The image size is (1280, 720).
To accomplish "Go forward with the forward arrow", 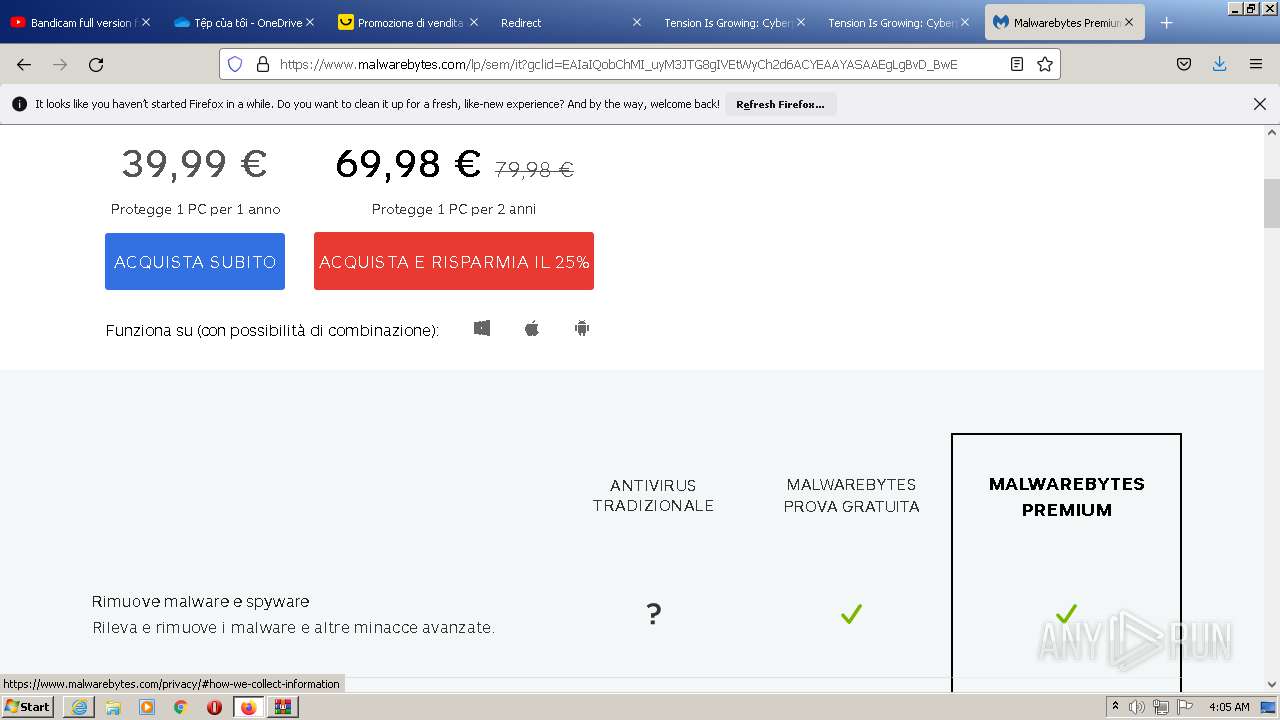I will pos(60,64).
